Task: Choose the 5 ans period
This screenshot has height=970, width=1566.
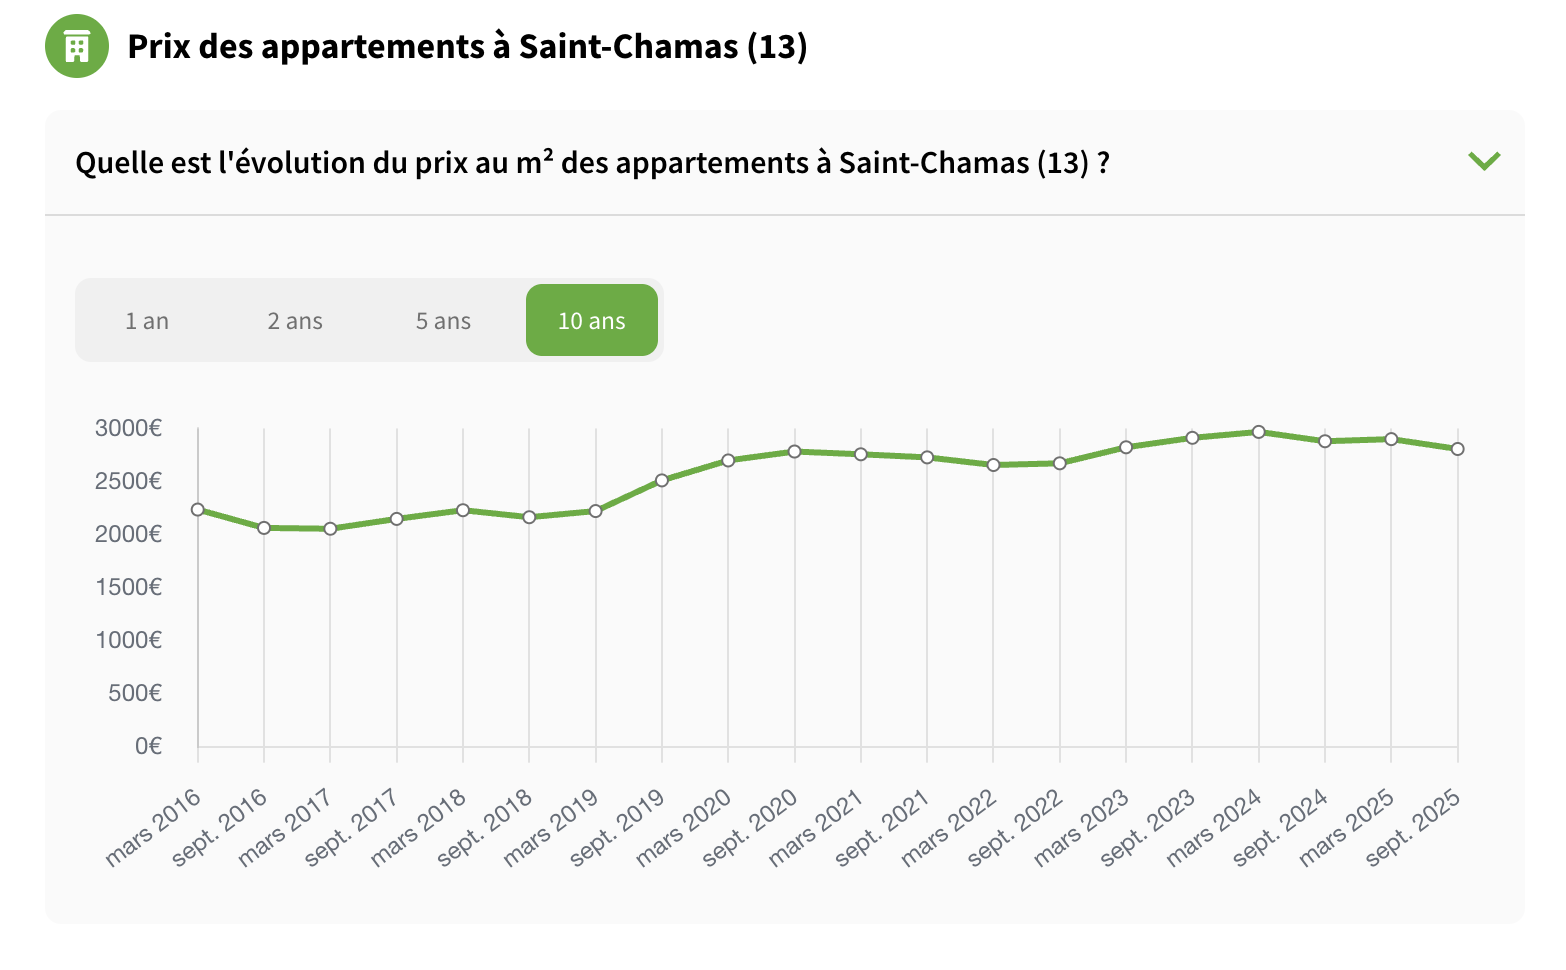Action: [x=443, y=321]
